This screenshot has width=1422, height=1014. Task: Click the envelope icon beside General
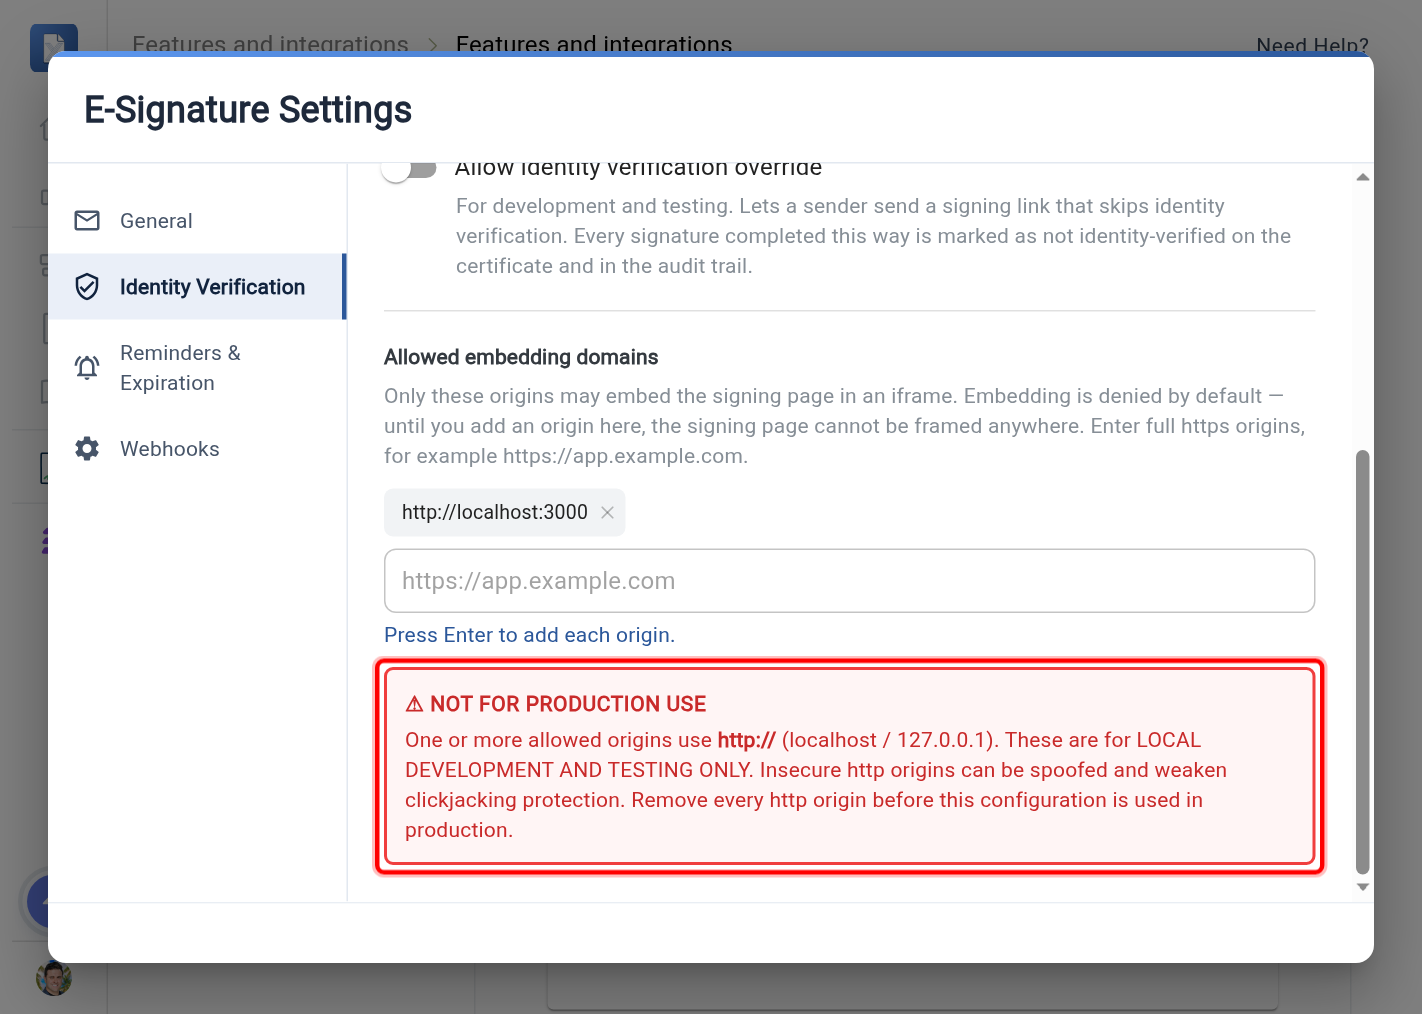pos(87,221)
